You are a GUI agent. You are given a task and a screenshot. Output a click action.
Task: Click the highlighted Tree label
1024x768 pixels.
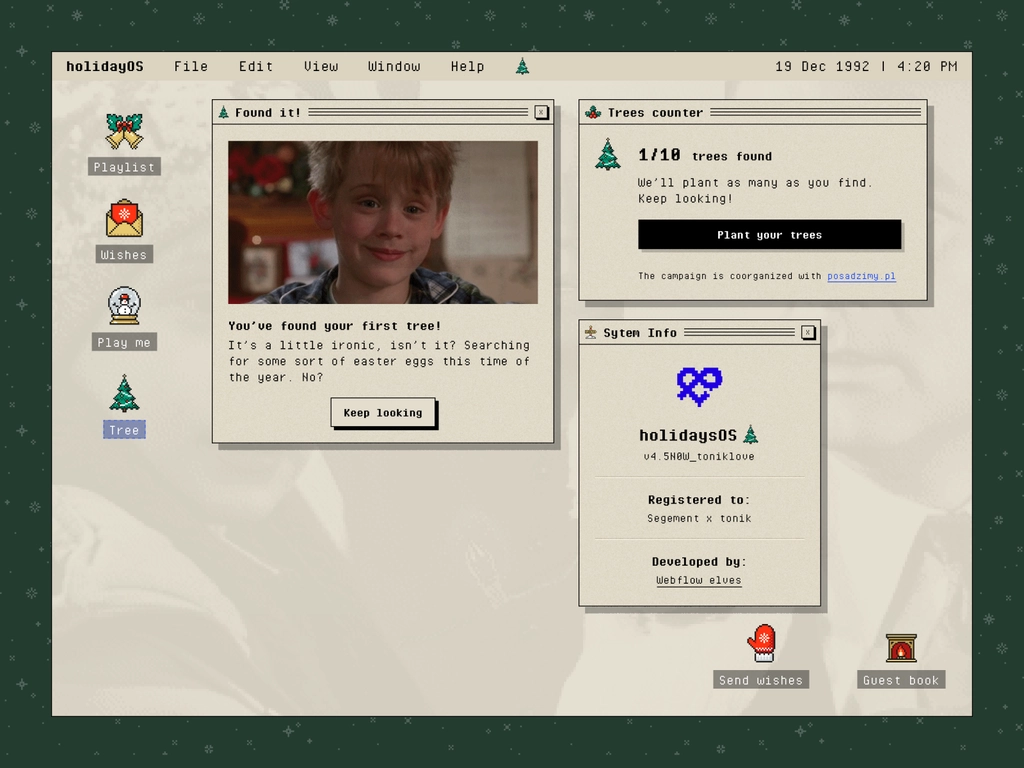coord(124,430)
